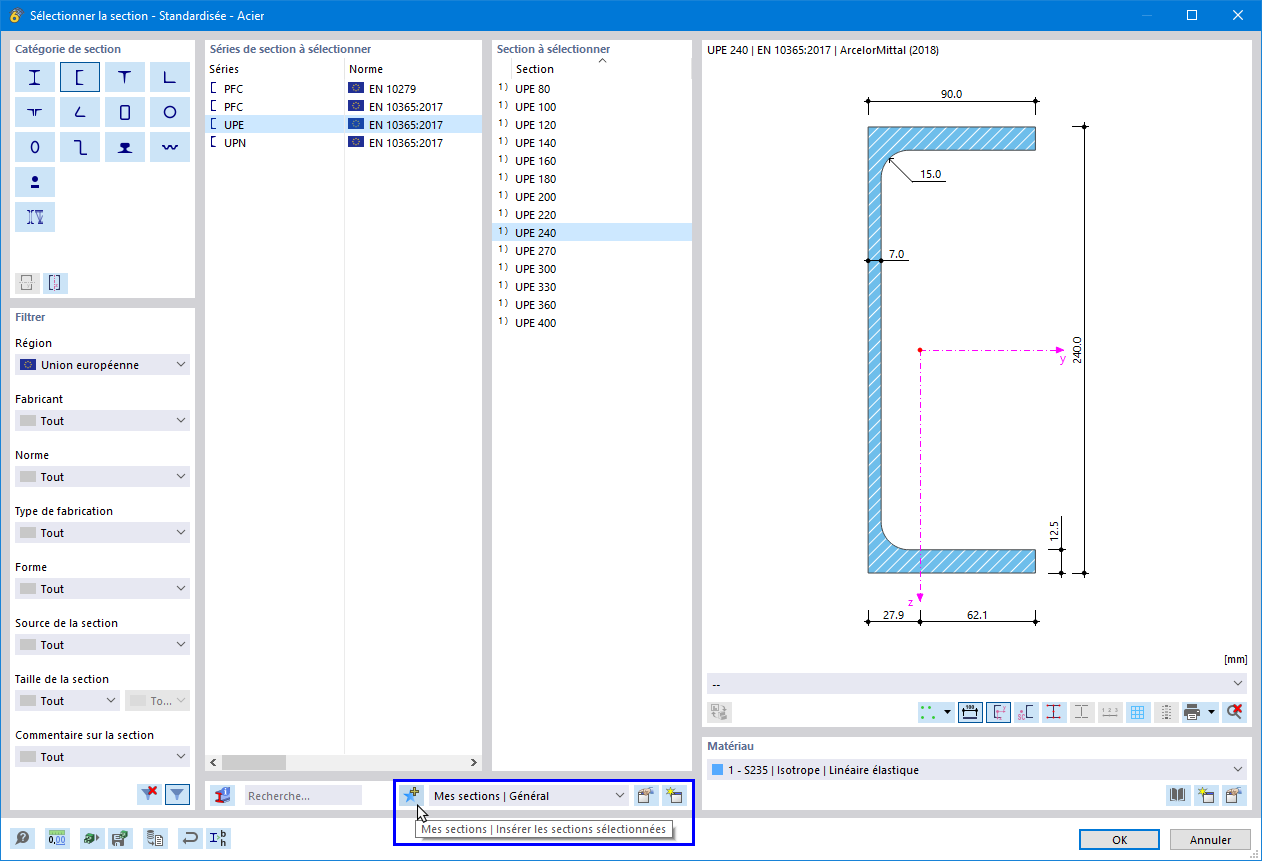Insert selected sections into Mes sections
Screen dimensions: 1262x861
click(411, 795)
